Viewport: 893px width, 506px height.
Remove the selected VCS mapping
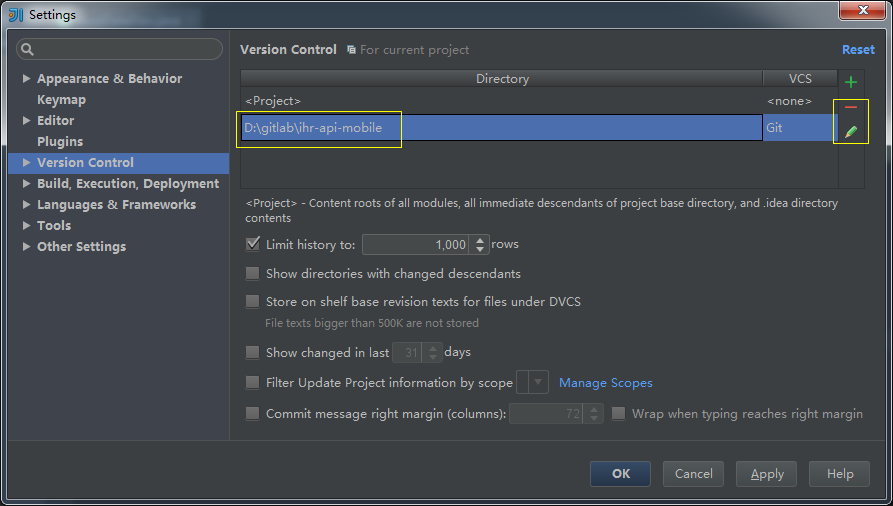851,107
